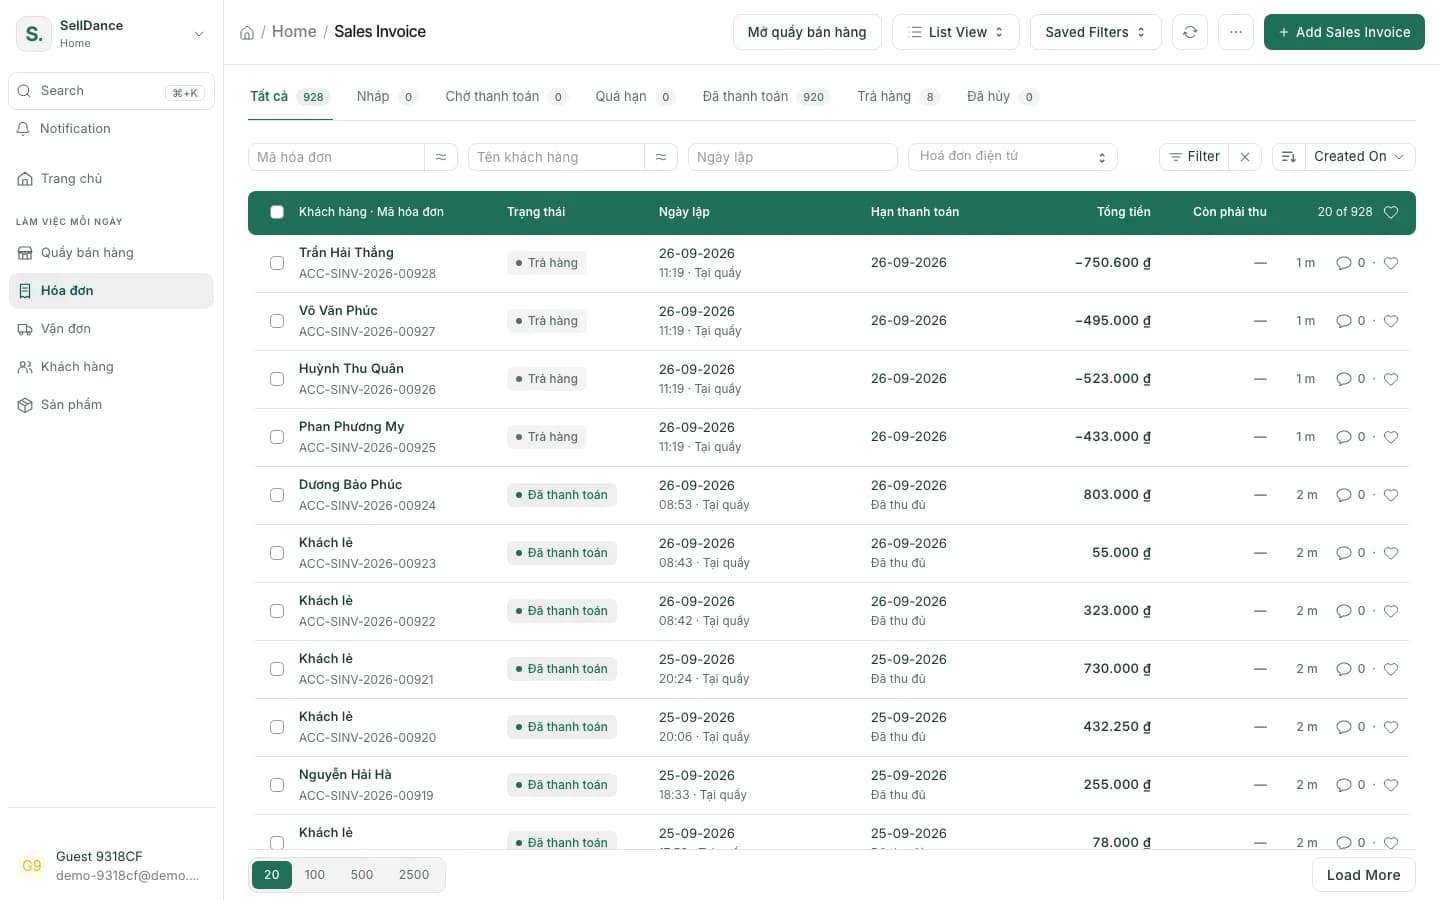Toggle sort direction icon beside Created On
Image resolution: width=1440 pixels, height=900 pixels.
pyautogui.click(x=1289, y=157)
